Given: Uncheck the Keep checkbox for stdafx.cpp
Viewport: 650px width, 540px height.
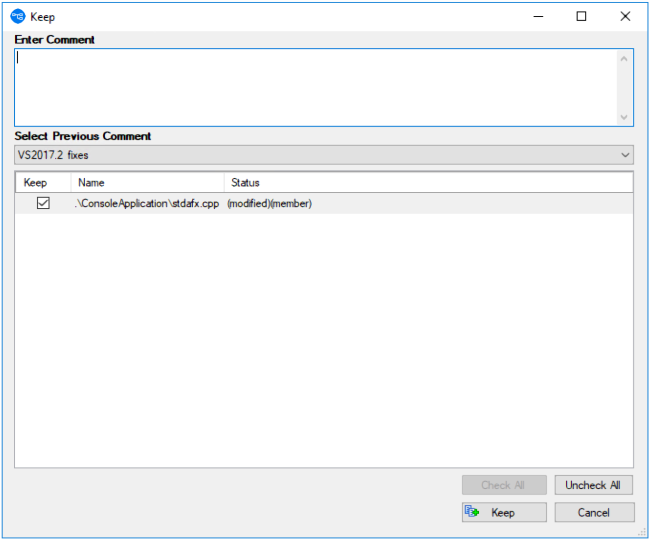Looking at the screenshot, I should (43, 204).
